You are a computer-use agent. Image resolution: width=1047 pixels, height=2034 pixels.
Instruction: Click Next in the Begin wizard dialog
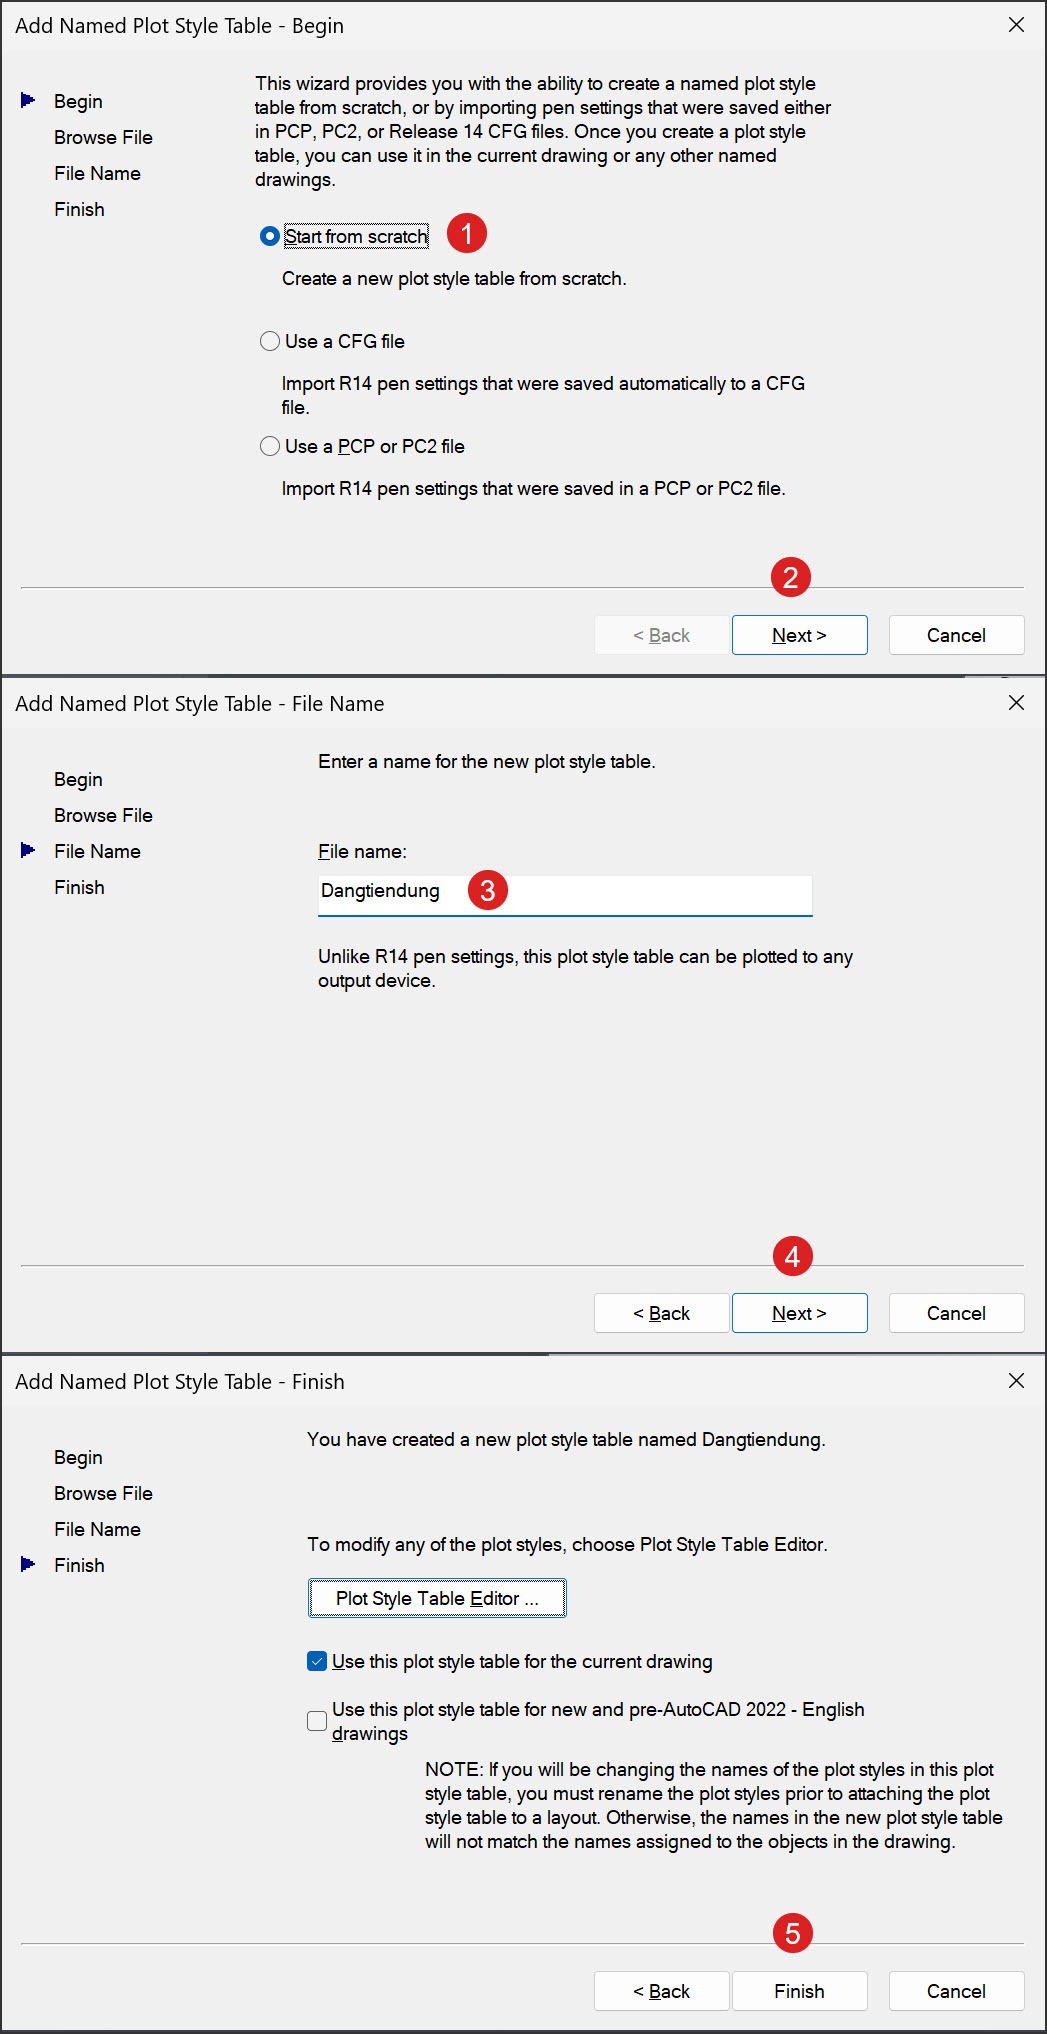click(799, 635)
